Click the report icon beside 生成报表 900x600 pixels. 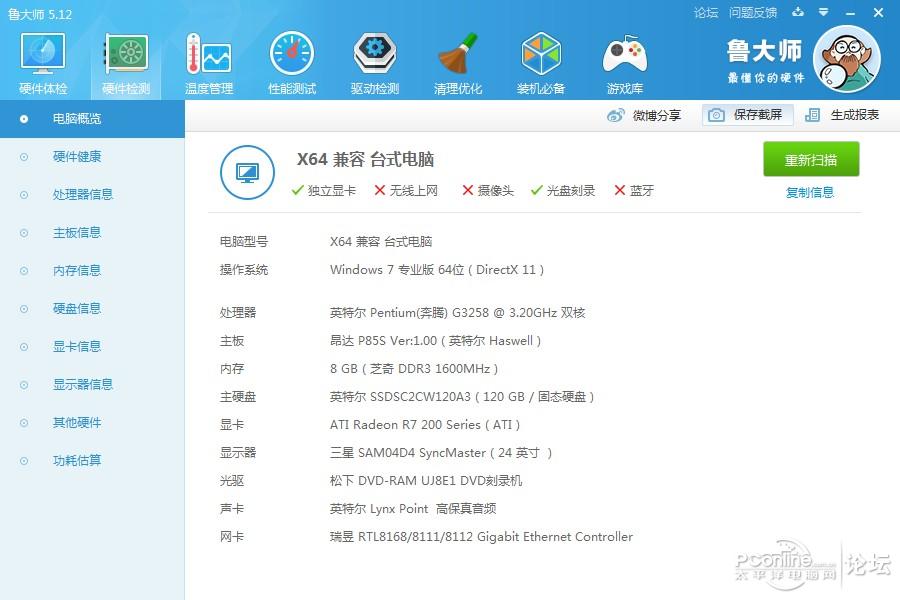click(x=812, y=115)
